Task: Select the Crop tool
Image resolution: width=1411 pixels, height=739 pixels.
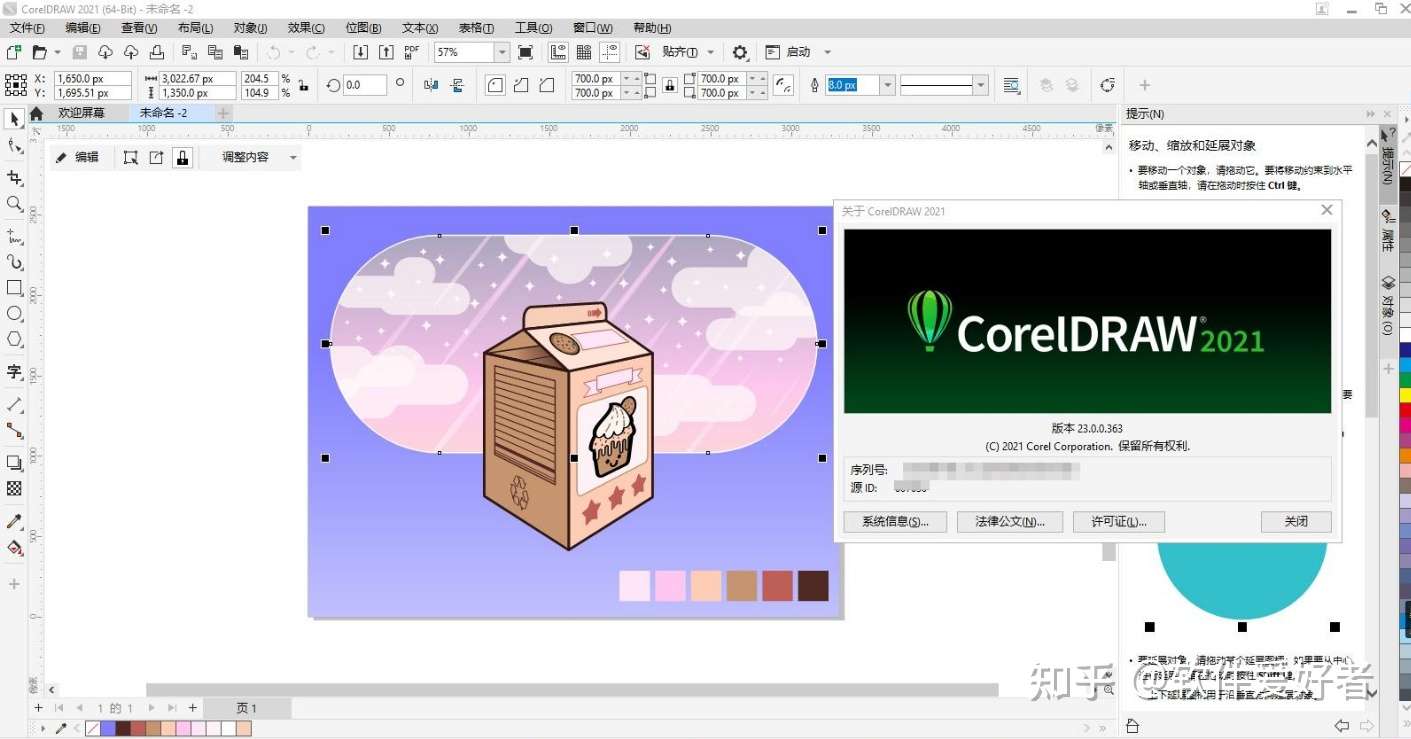Action: point(14,177)
